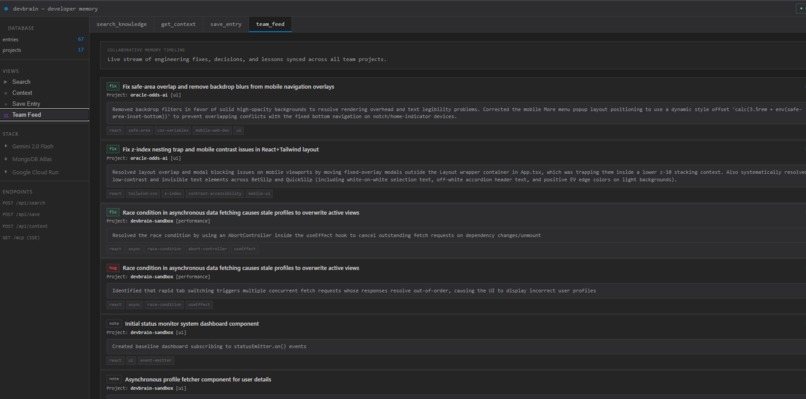Open entry titled Fix safe-area overlap and remove backdrop blurs
The height and width of the screenshot is (399, 806).
pyautogui.click(x=228, y=87)
